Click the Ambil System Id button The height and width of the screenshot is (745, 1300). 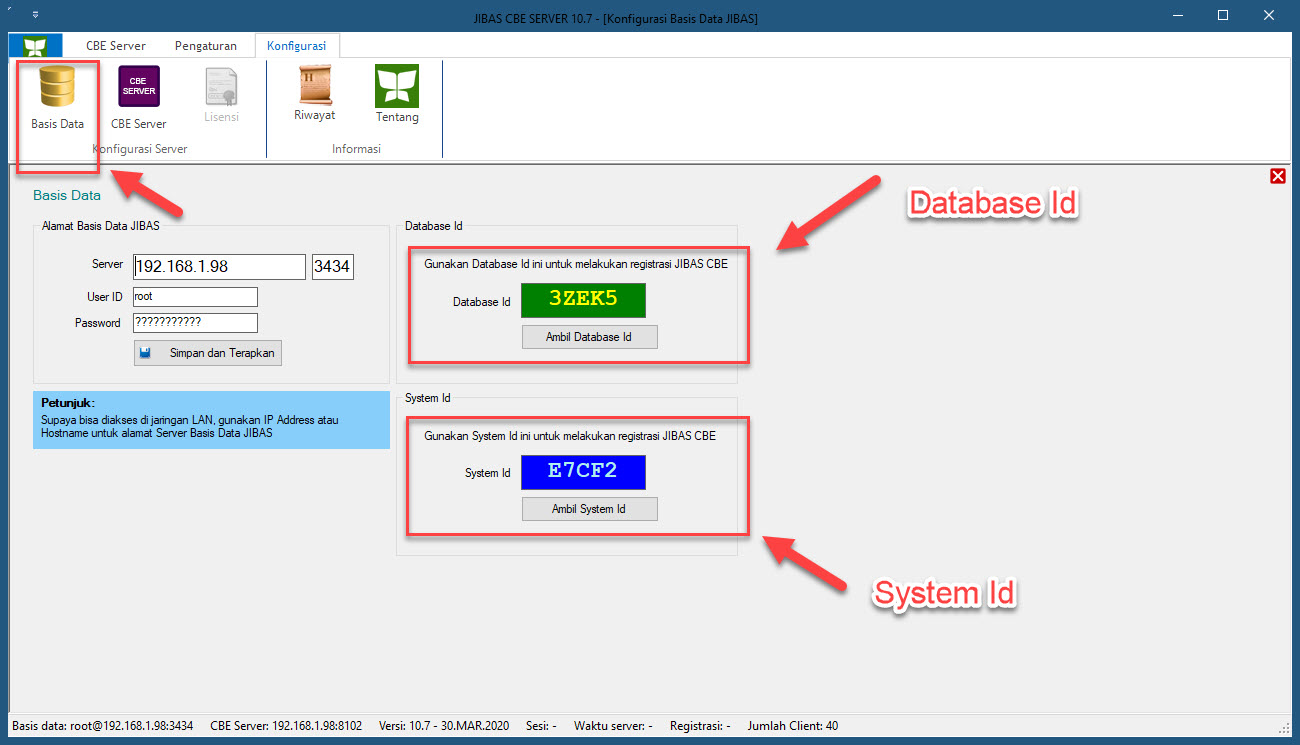(589, 508)
